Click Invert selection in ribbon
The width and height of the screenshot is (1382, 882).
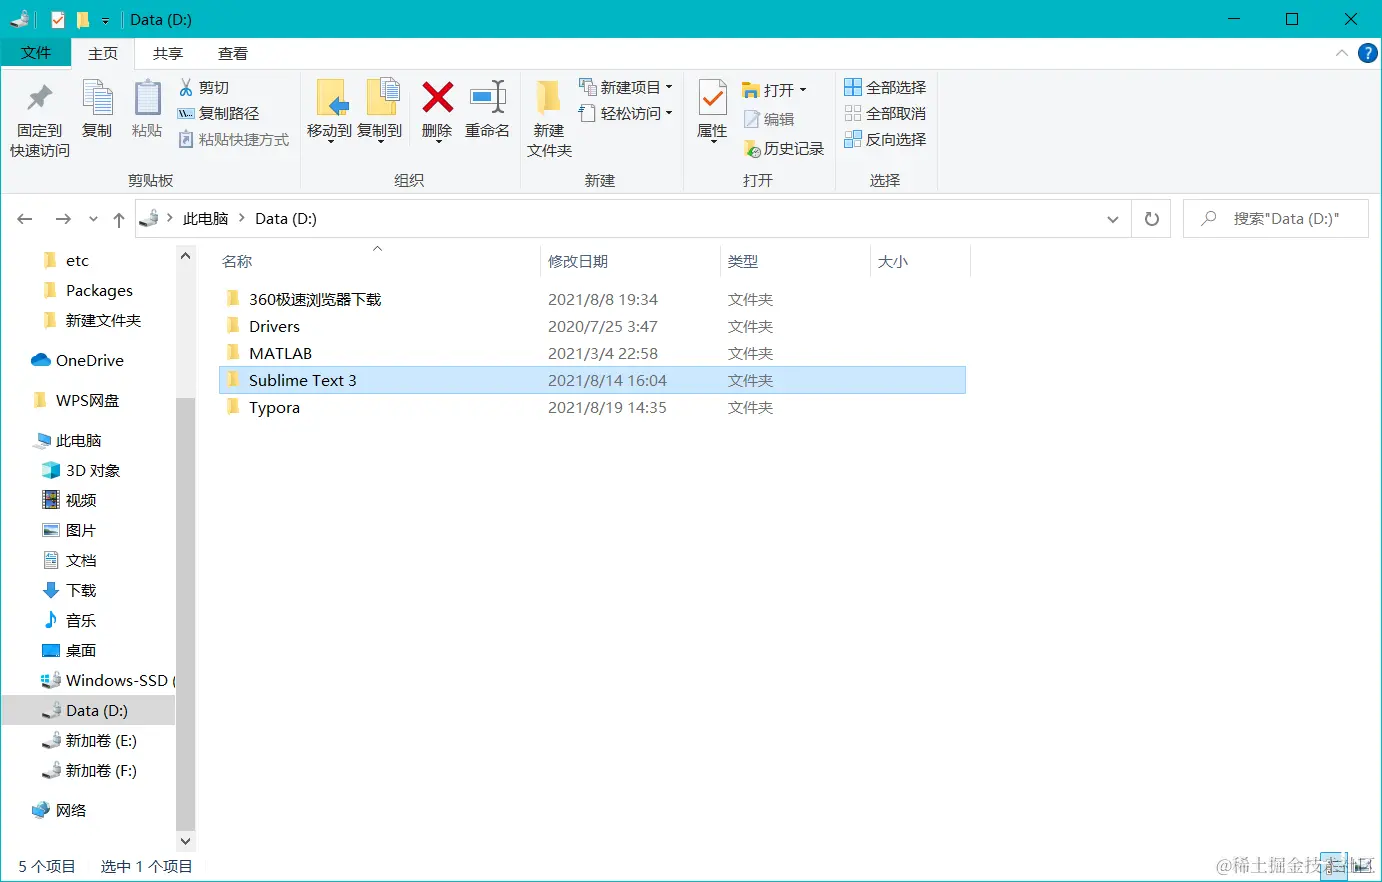tap(886, 140)
